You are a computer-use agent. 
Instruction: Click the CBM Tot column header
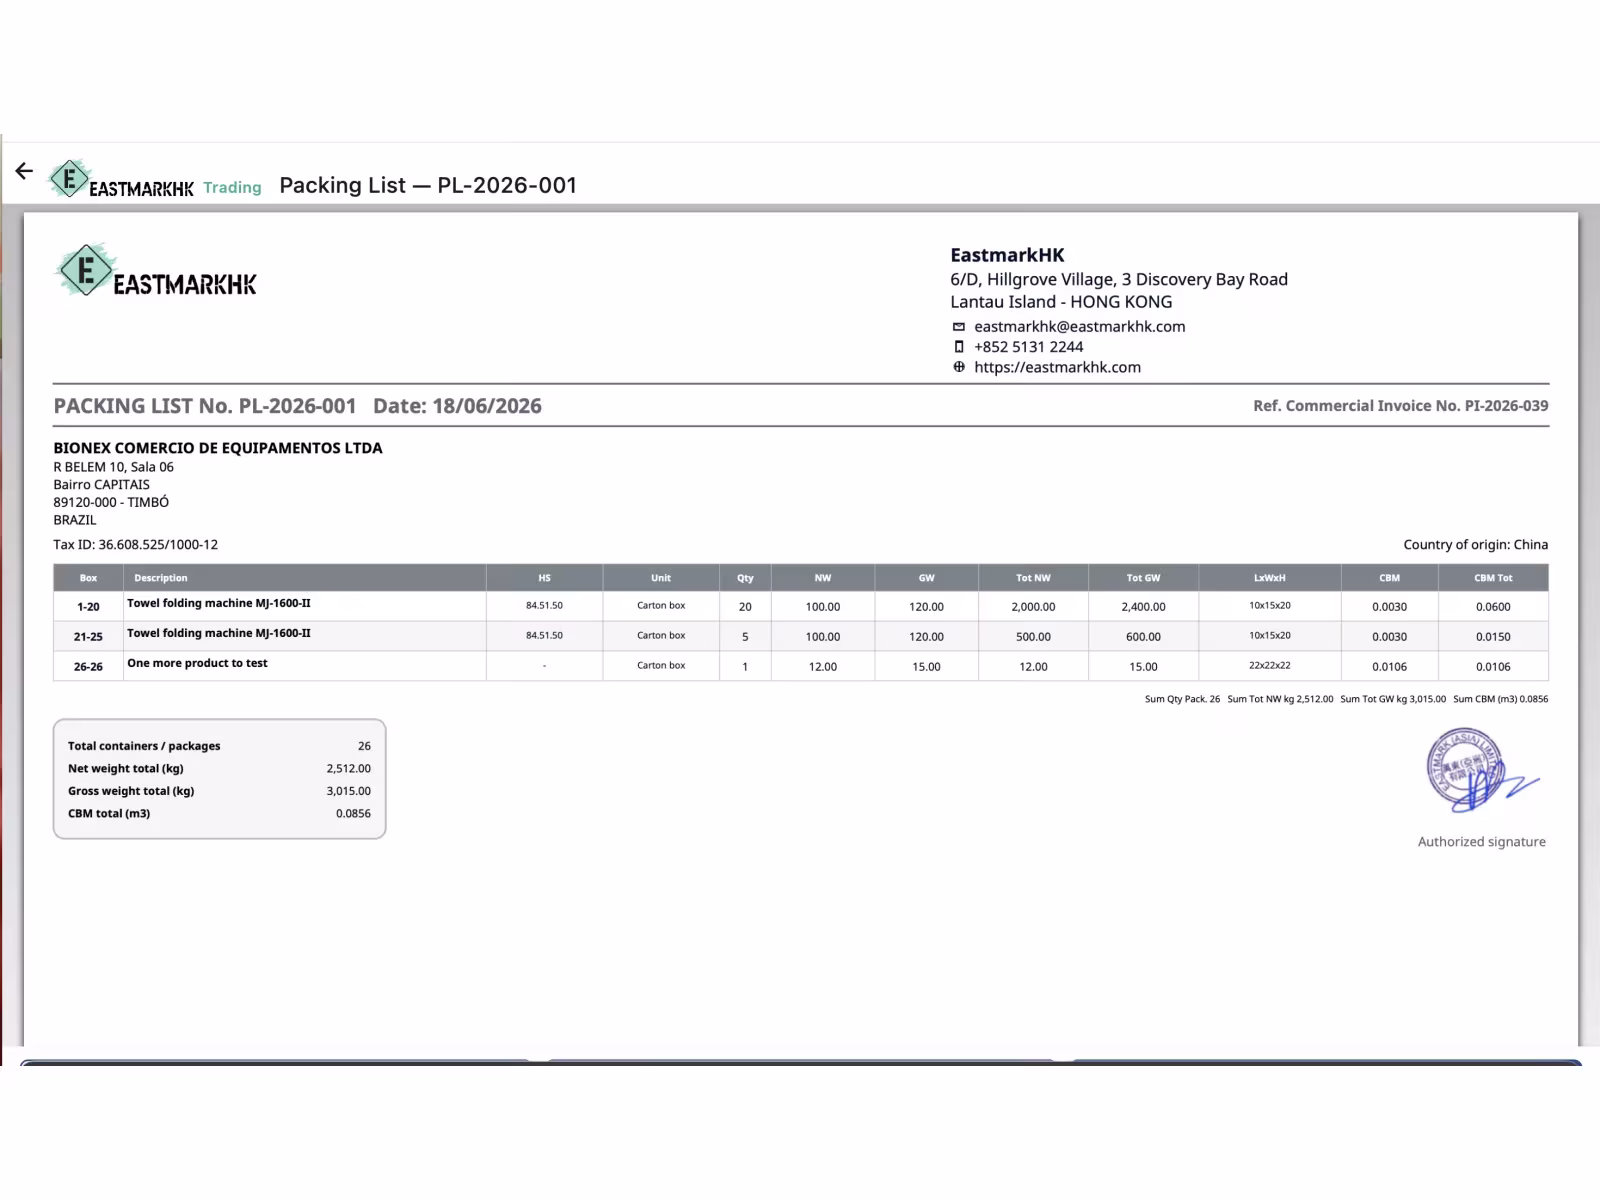pos(1493,578)
